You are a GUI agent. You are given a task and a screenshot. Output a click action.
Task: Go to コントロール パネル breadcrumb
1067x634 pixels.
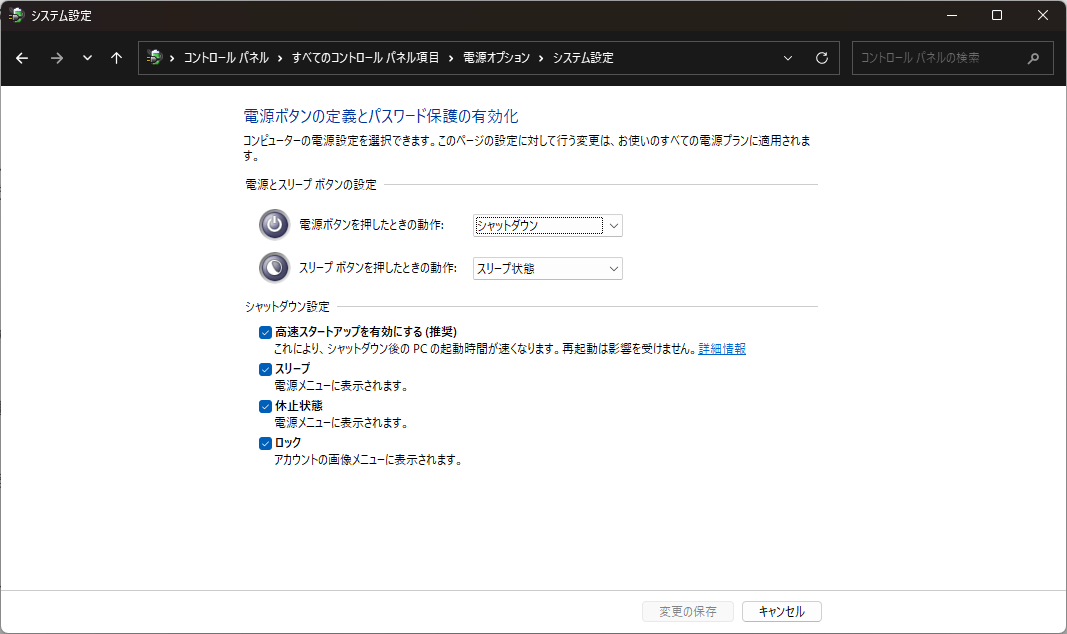226,58
